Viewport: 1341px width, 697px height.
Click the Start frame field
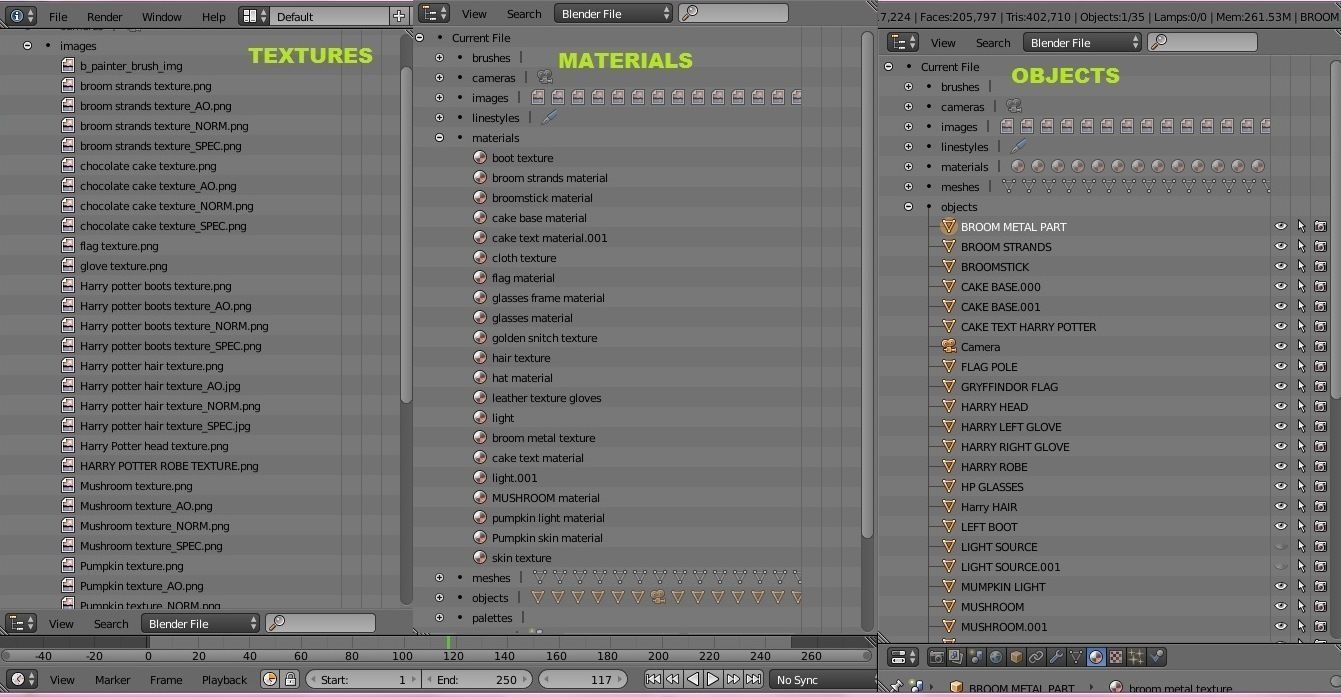click(364, 679)
